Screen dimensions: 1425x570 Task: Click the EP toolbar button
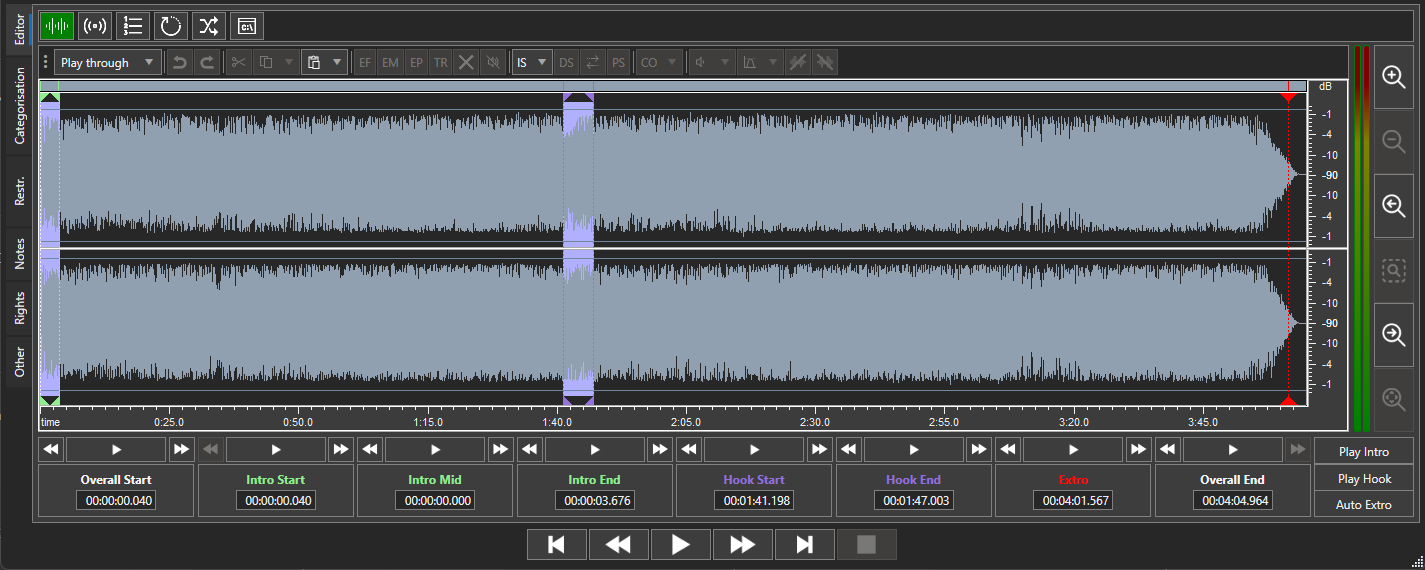coord(416,62)
